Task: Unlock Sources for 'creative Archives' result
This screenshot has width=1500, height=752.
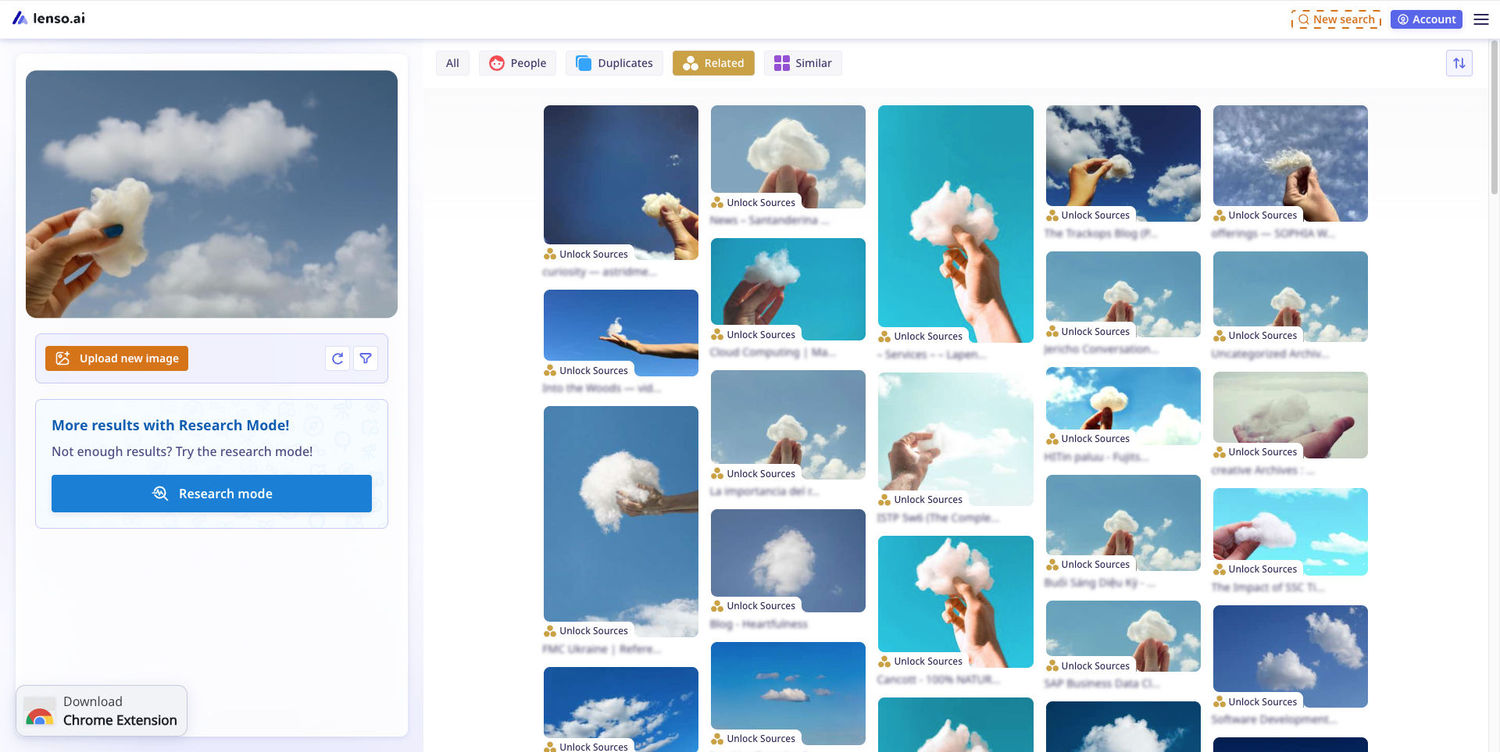Action: pyautogui.click(x=1256, y=452)
